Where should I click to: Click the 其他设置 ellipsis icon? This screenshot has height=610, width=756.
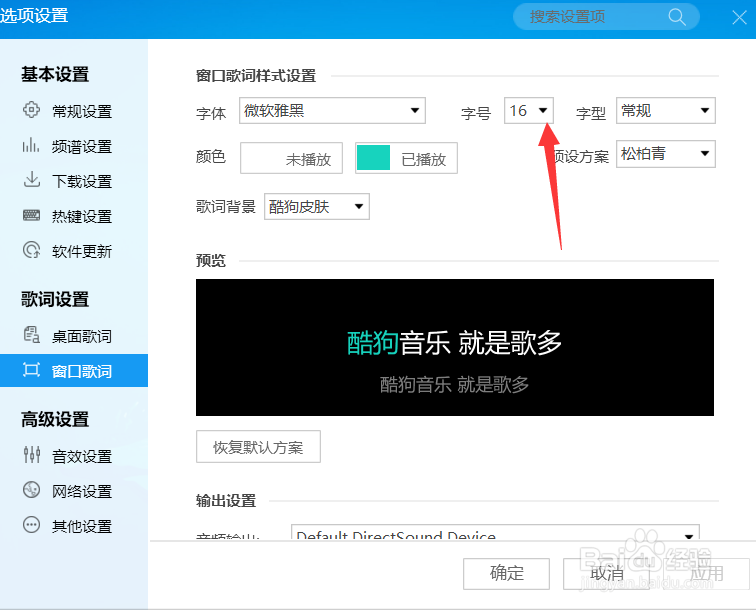tap(31, 525)
